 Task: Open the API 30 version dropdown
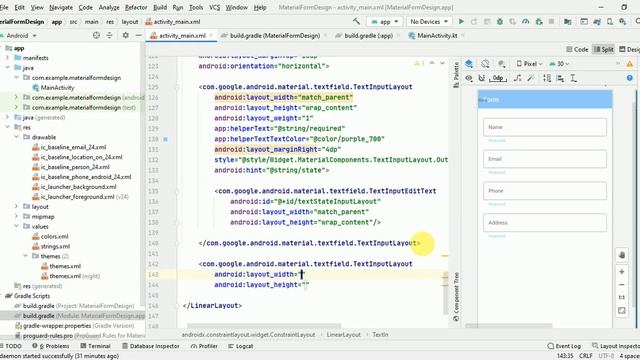point(559,64)
